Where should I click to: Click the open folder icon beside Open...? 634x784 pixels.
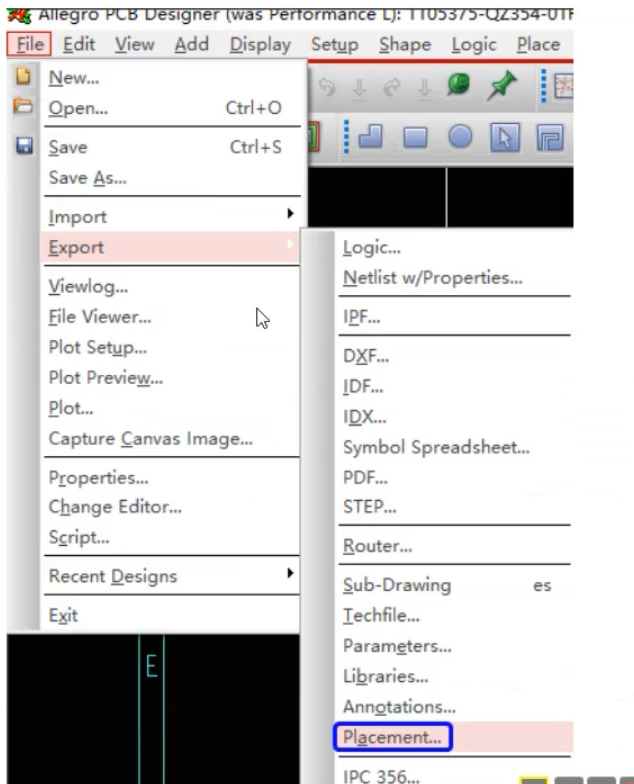click(x=23, y=106)
